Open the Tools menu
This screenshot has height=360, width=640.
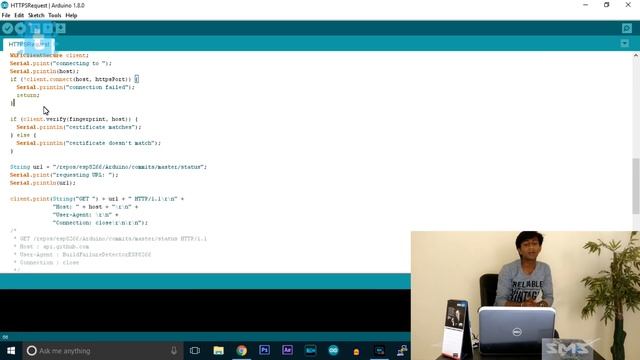coord(55,16)
